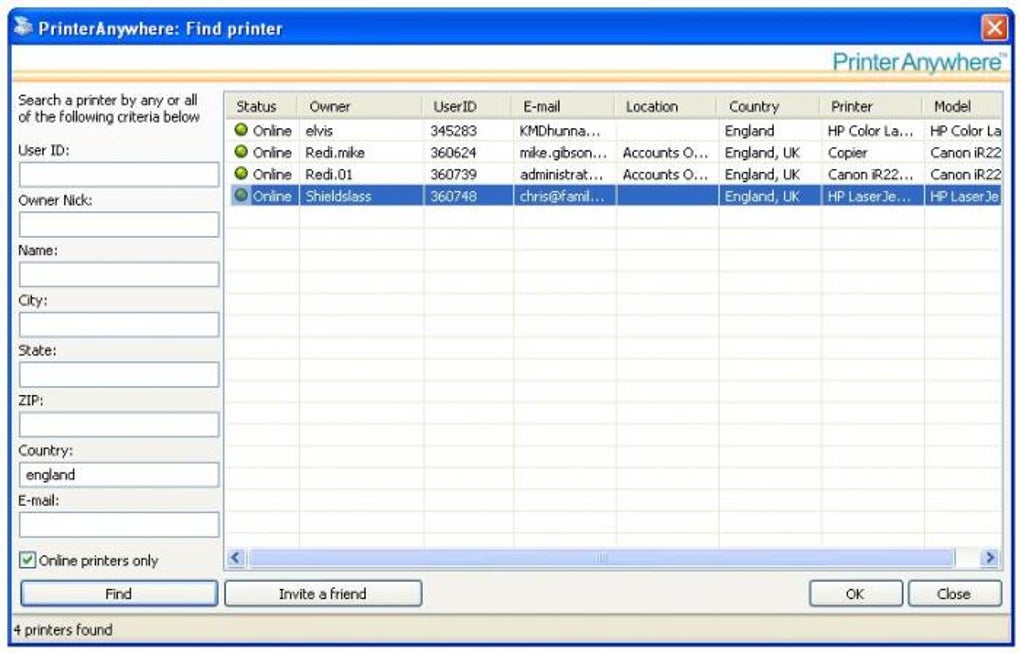Click Invite a friend button
The height and width of the screenshot is (653, 1020).
click(x=323, y=594)
